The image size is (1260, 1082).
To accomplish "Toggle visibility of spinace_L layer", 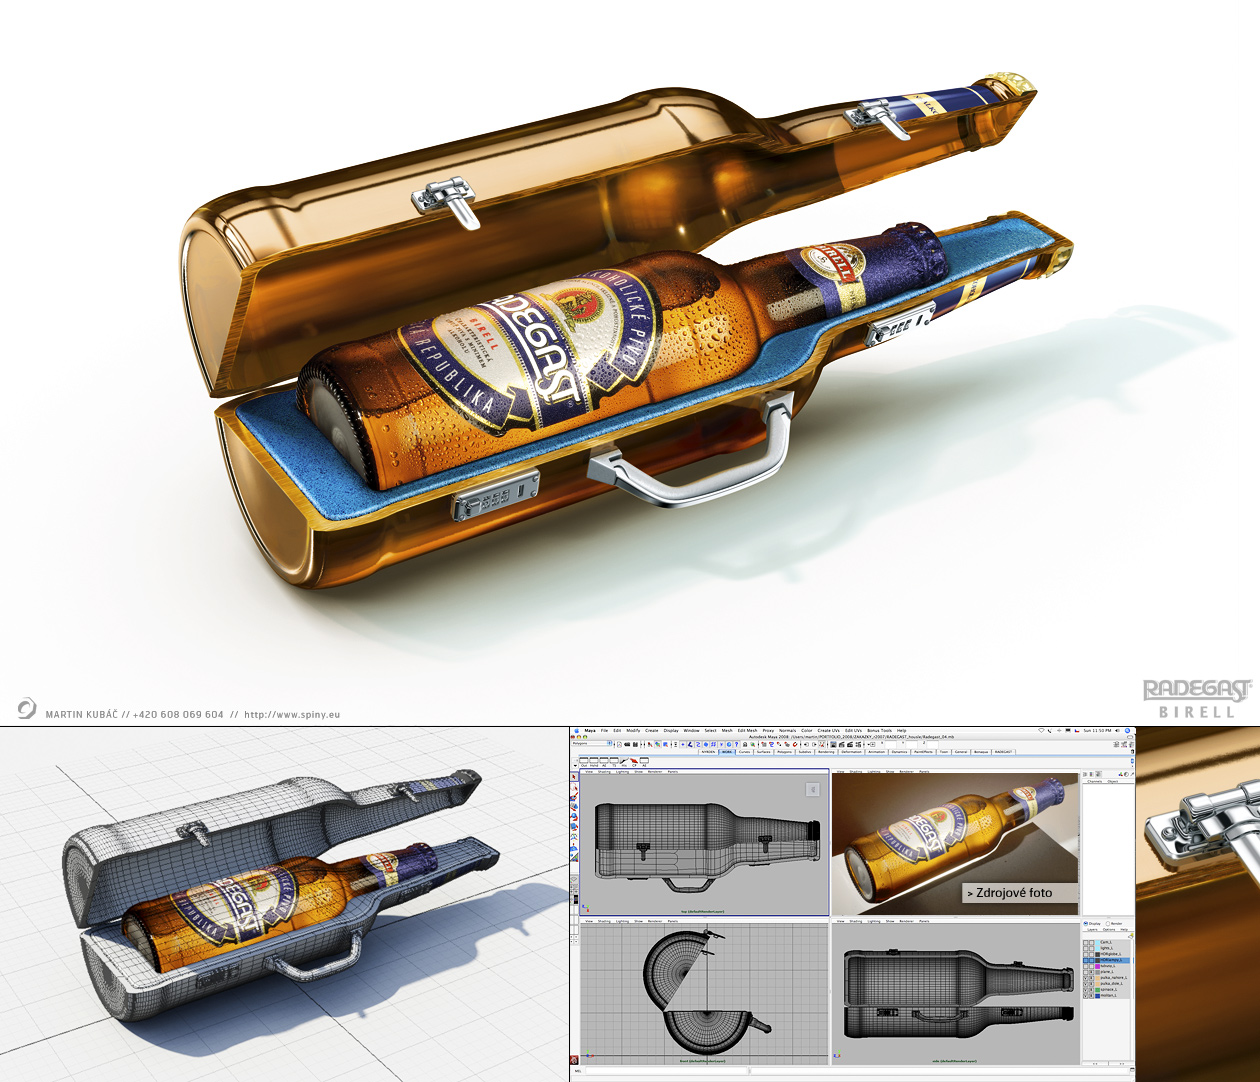I will click(1085, 990).
